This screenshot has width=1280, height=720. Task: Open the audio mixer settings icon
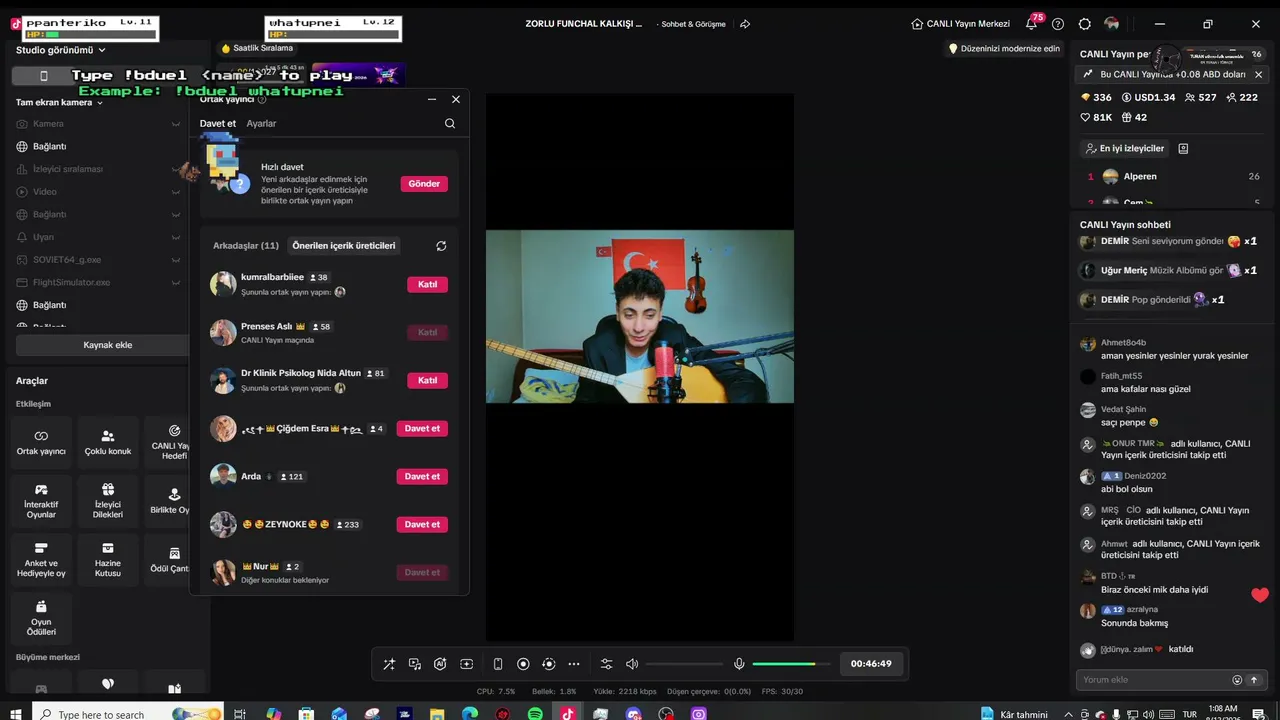pyautogui.click(x=606, y=664)
